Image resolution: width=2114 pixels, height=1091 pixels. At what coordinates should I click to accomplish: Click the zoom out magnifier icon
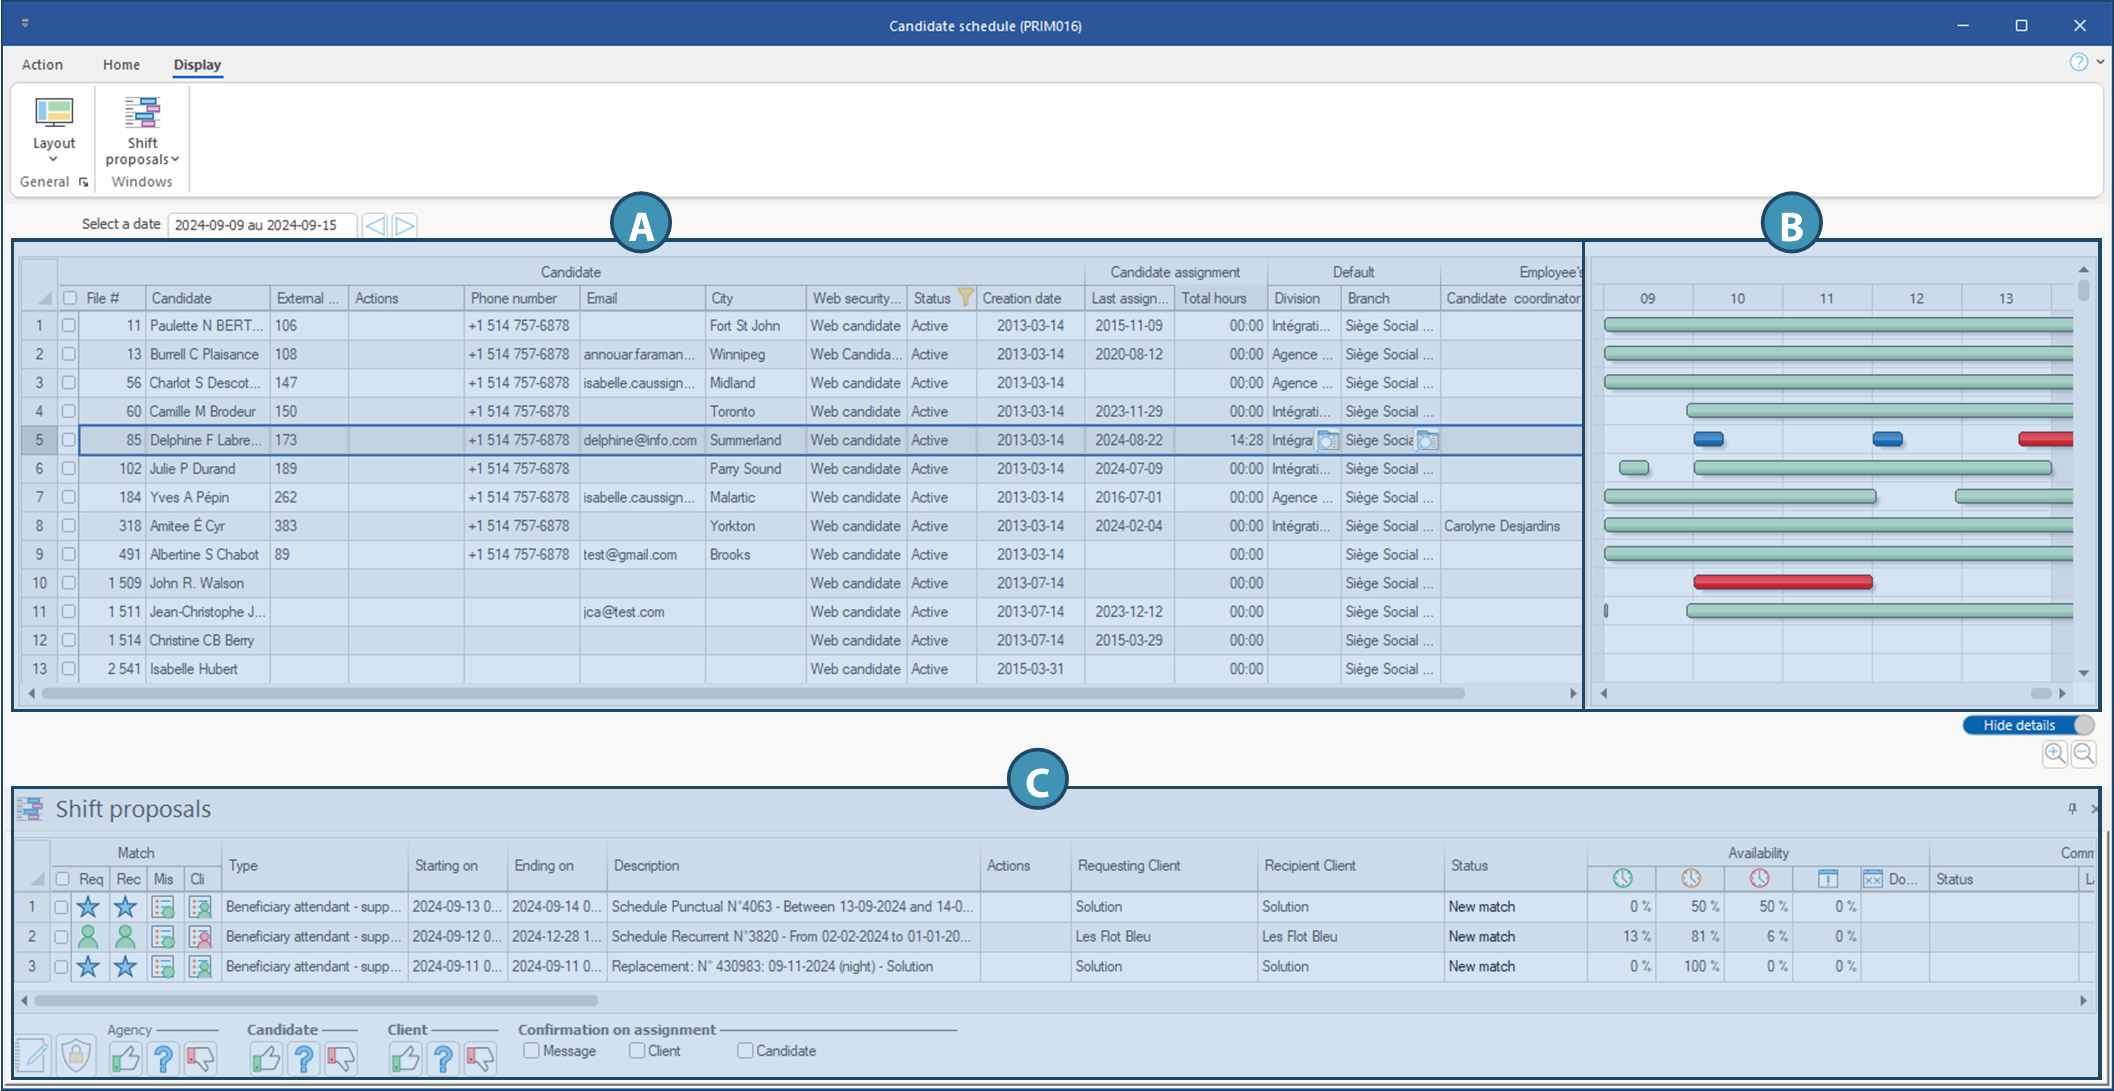[2084, 753]
